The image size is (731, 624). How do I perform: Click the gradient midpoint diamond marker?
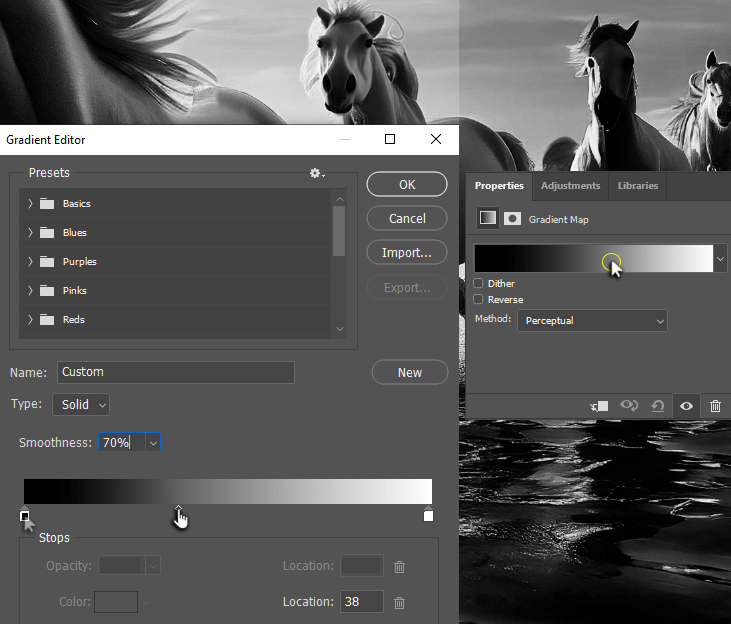[179, 508]
